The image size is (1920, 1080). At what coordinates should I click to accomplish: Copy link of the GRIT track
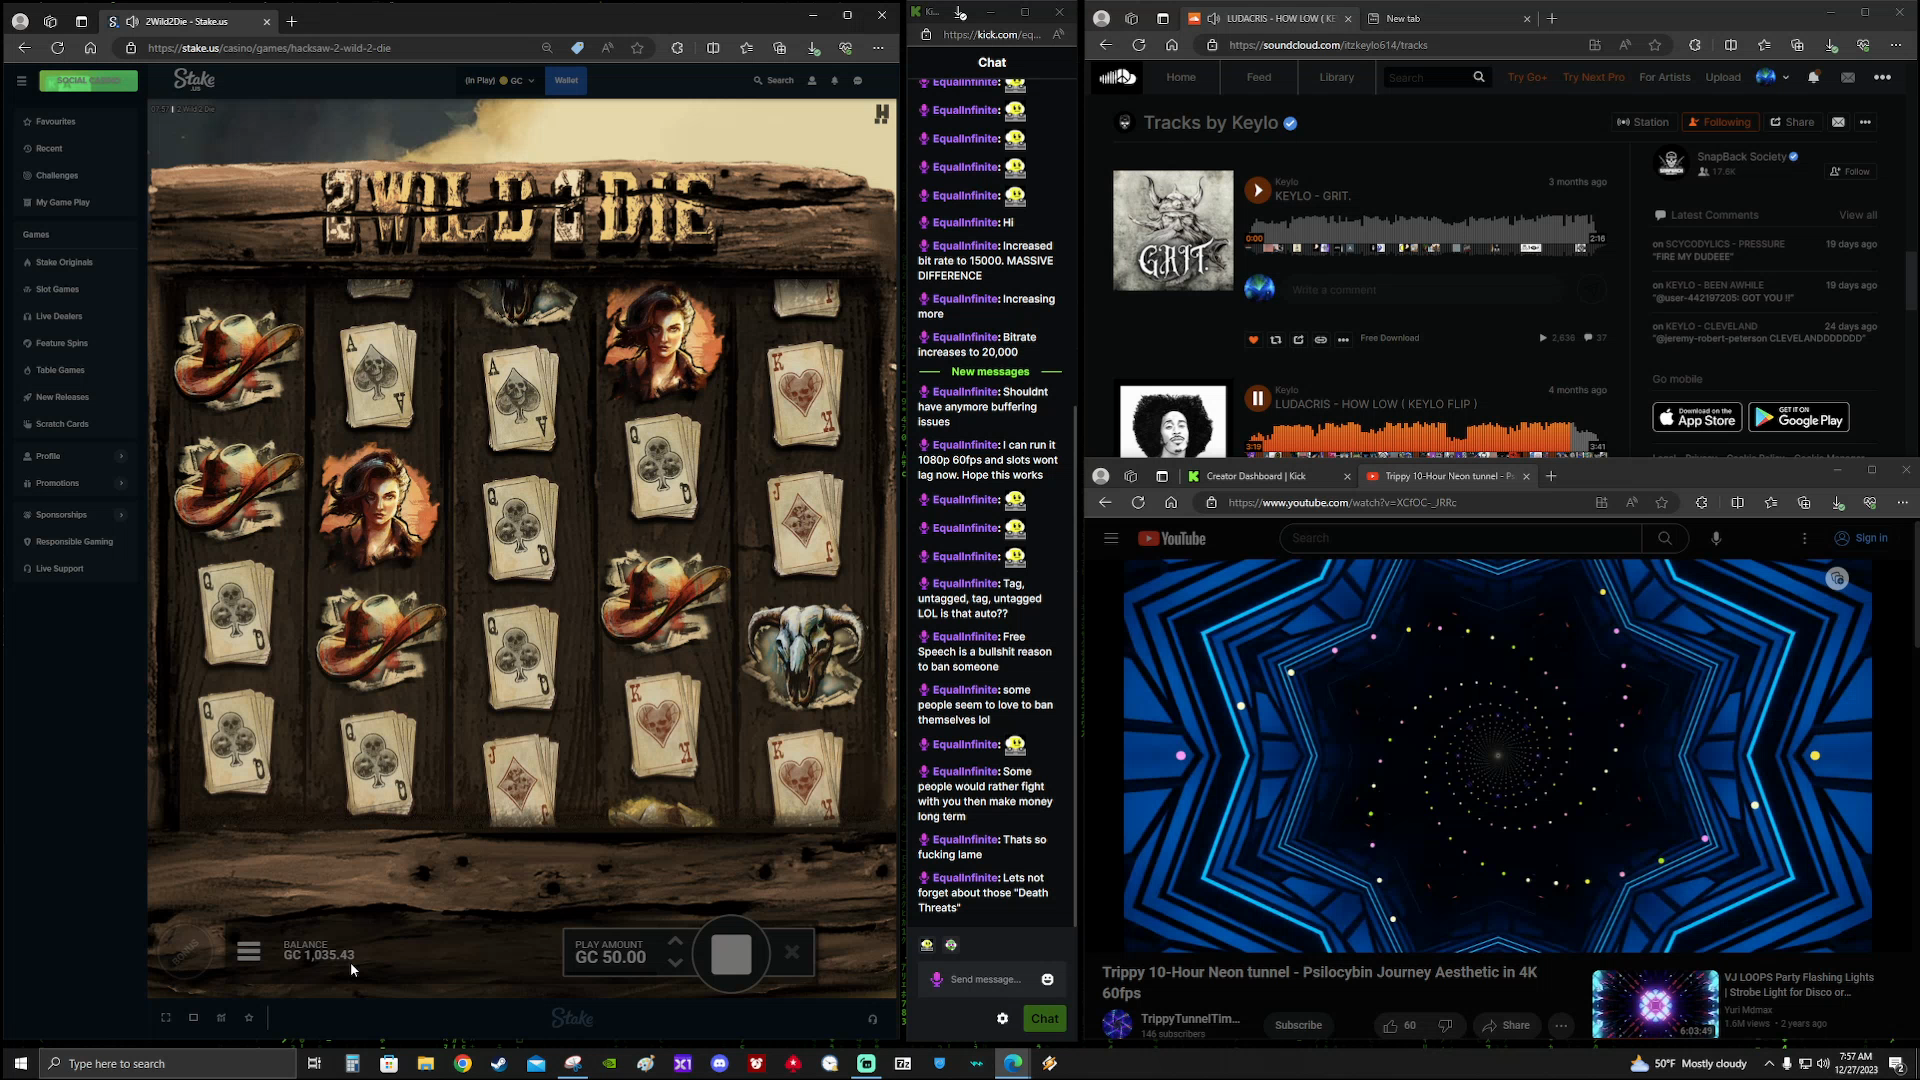pos(1320,340)
